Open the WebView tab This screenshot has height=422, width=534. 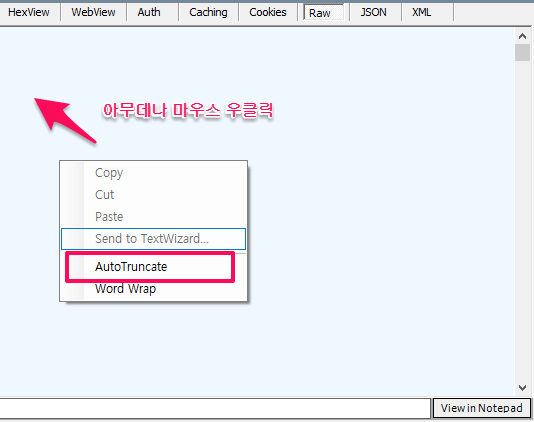(x=93, y=12)
